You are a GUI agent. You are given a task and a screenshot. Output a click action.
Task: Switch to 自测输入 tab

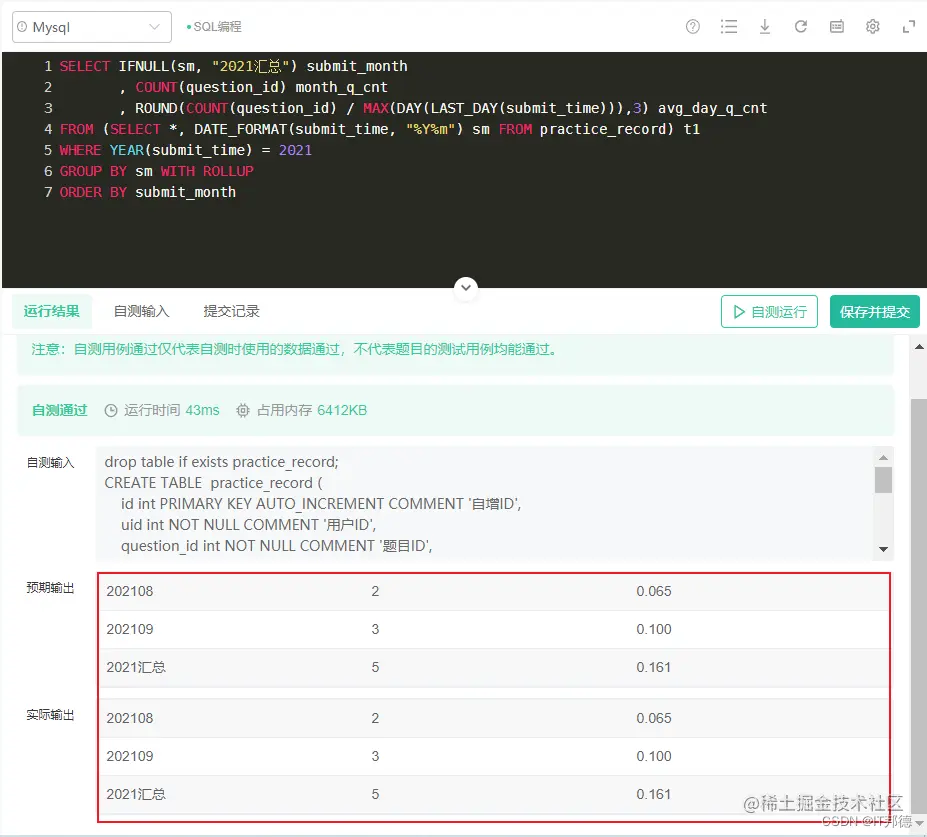tap(141, 311)
